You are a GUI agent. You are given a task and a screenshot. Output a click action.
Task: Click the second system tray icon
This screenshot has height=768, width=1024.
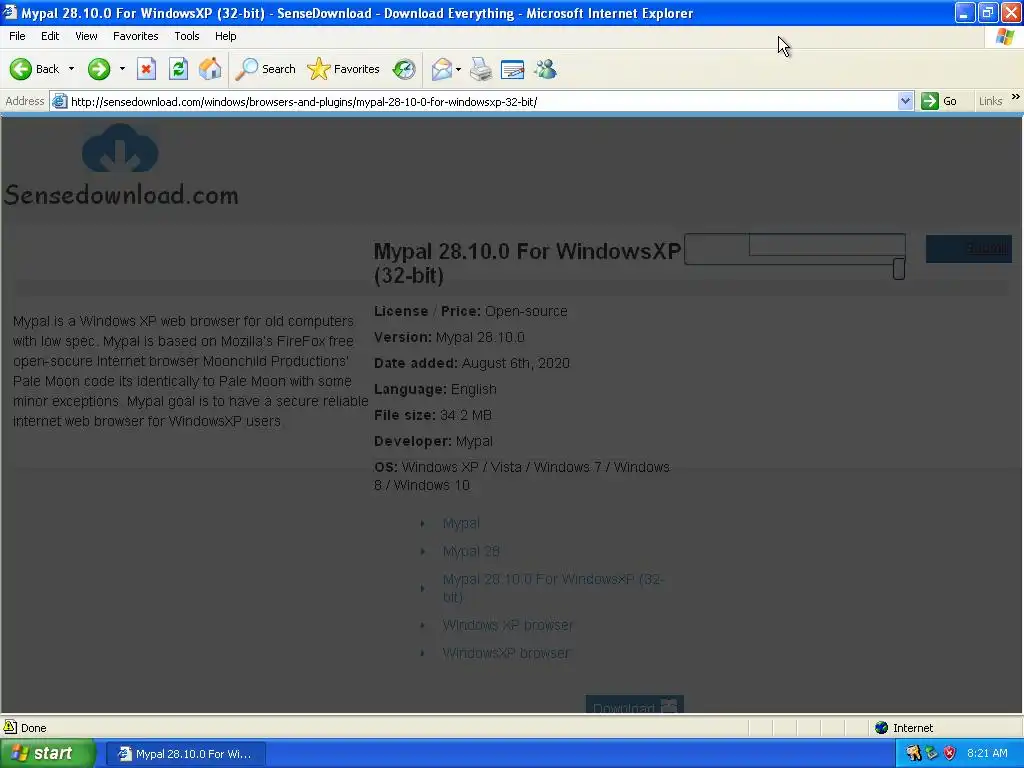[932, 753]
